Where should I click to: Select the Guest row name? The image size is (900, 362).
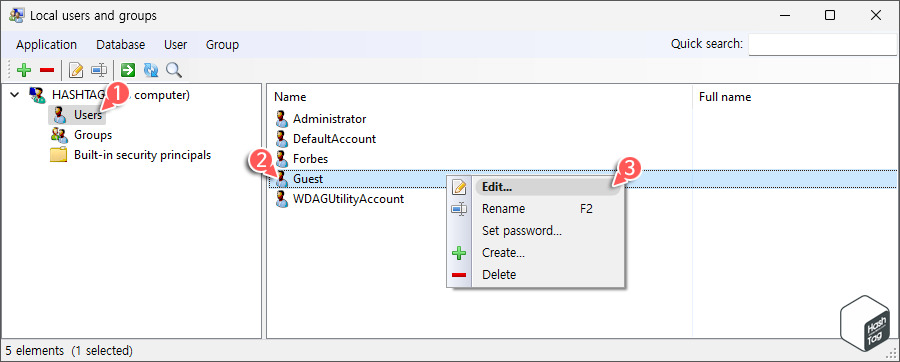(308, 179)
